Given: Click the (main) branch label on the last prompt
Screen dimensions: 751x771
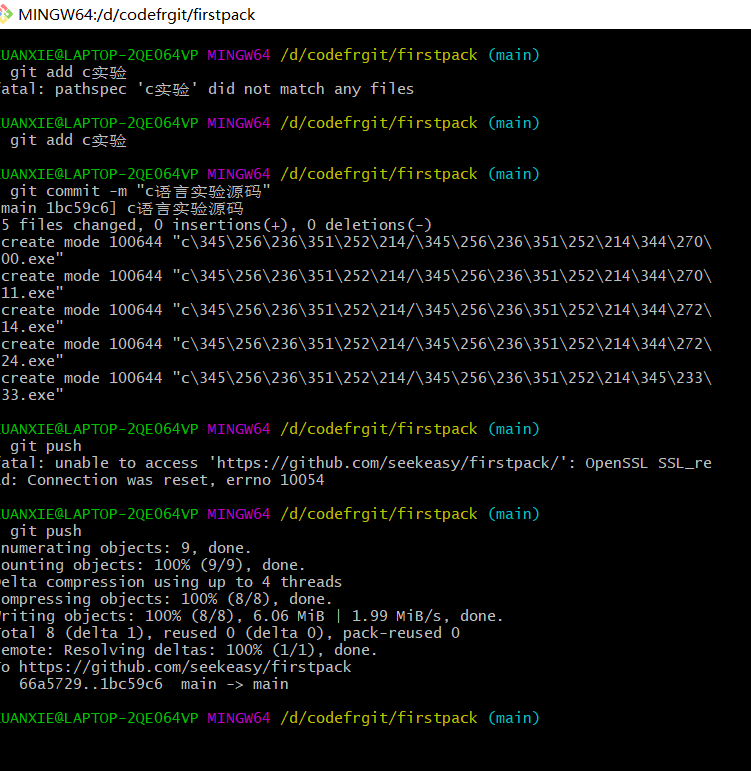Looking at the screenshot, I should pos(513,718).
